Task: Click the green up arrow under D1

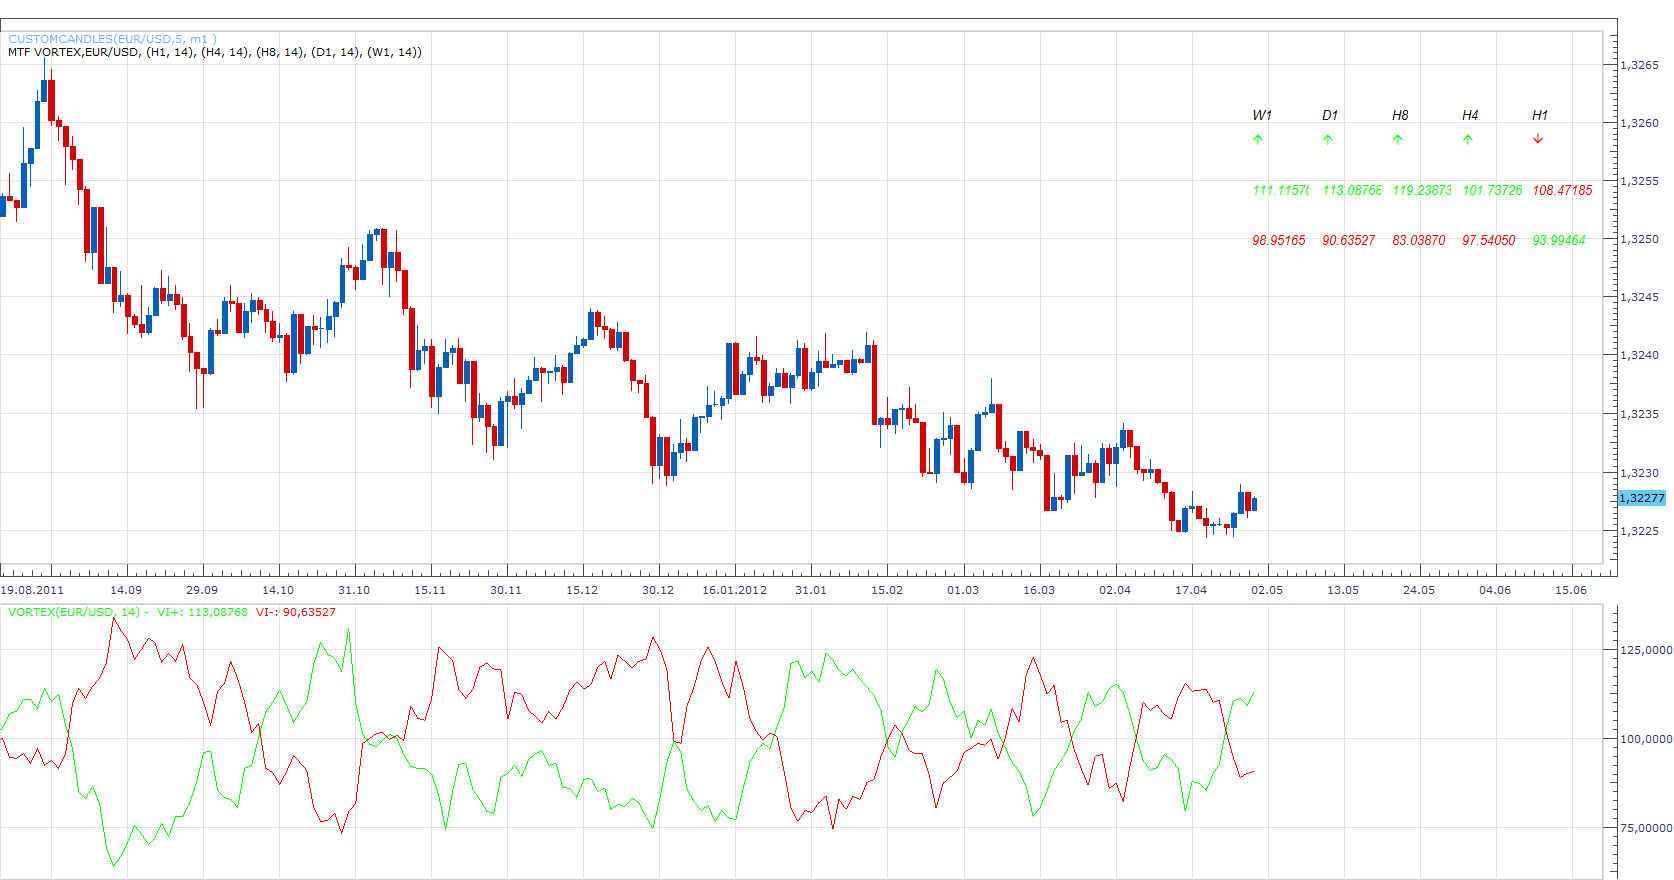Action: point(1328,140)
